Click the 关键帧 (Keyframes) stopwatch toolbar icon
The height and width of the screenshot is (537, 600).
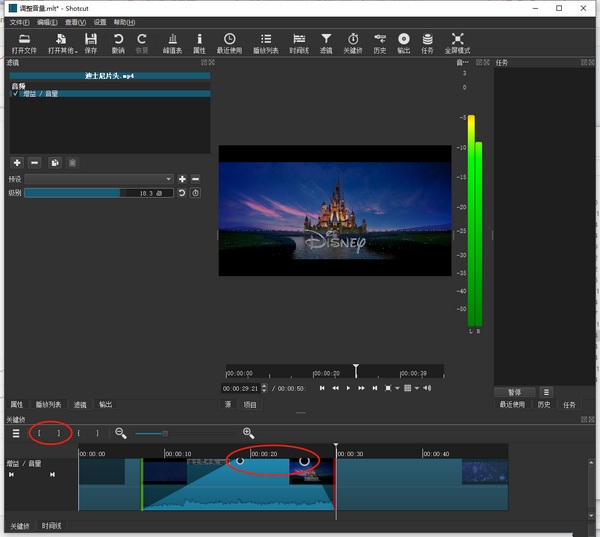point(352,40)
